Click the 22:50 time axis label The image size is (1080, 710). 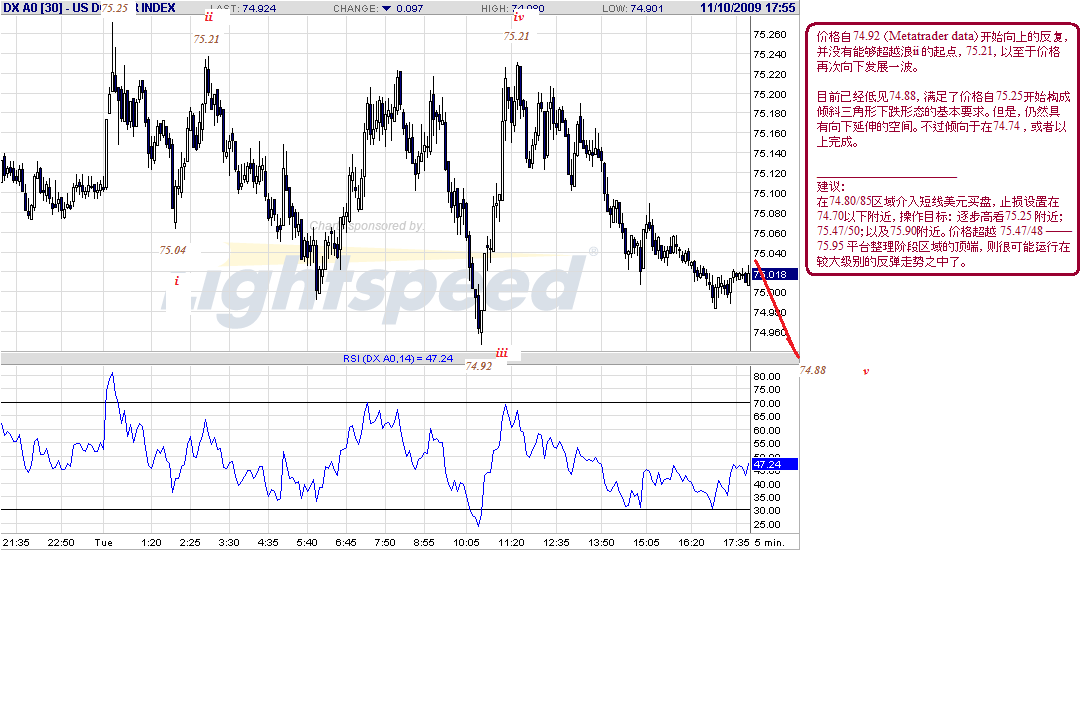[x=61, y=543]
